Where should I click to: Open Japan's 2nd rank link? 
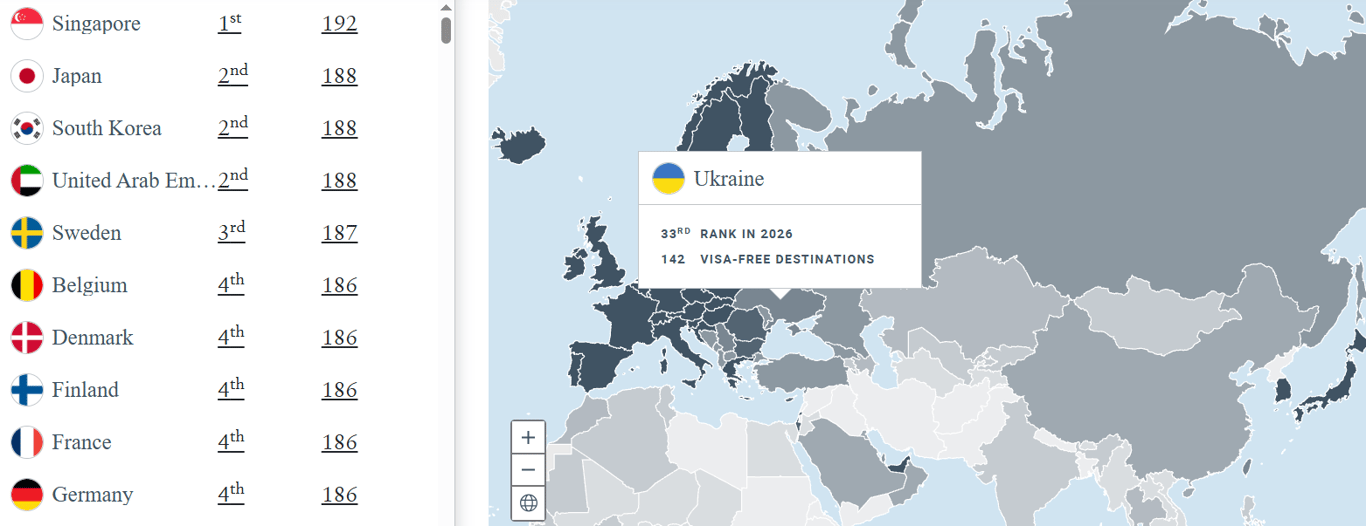tap(233, 75)
